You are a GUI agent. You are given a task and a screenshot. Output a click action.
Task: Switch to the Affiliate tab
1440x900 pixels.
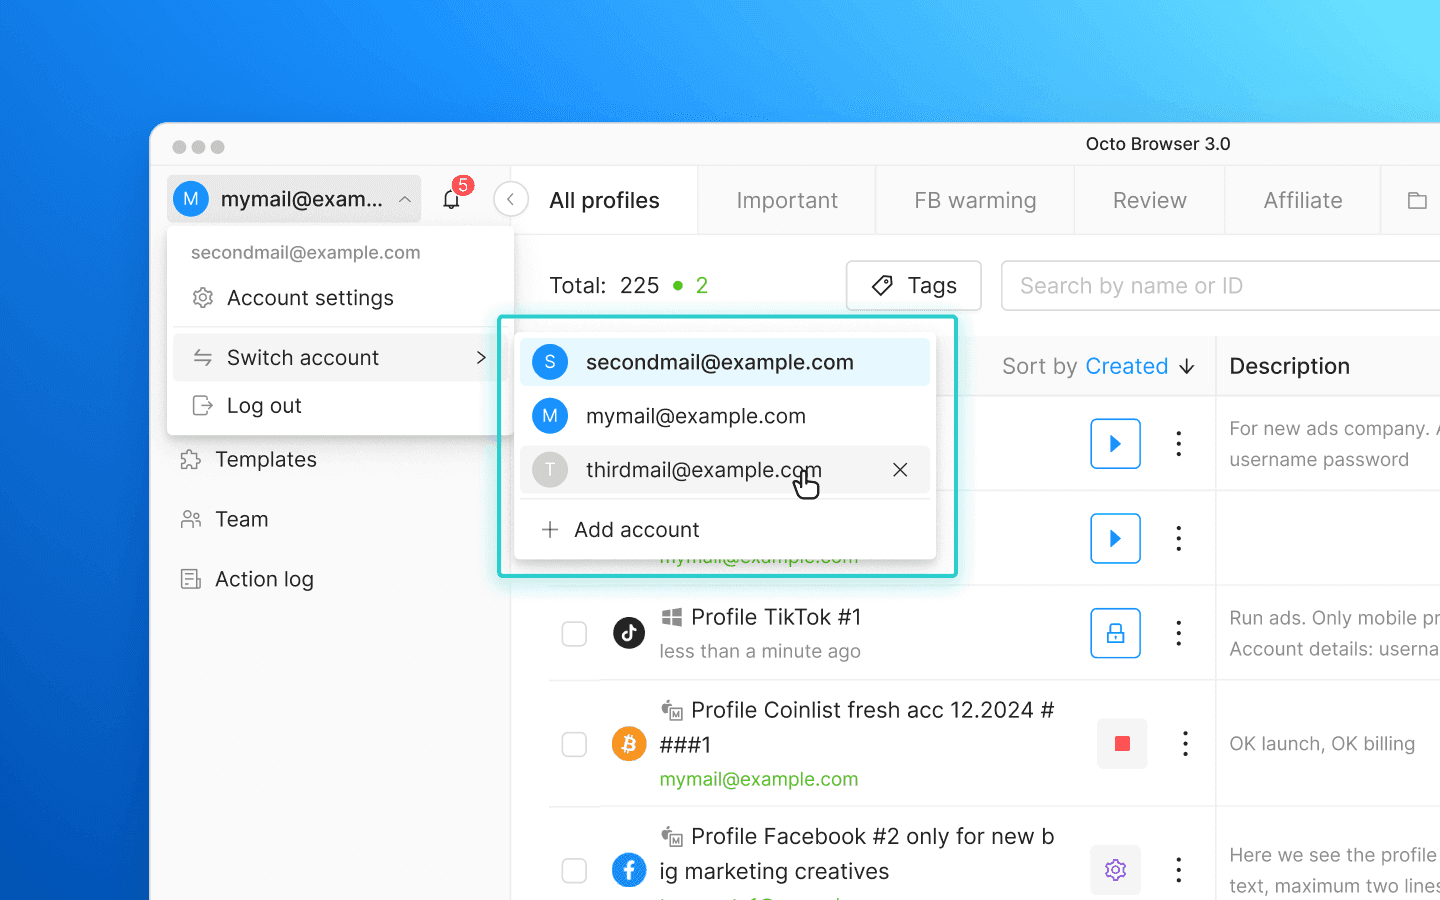pos(1303,200)
